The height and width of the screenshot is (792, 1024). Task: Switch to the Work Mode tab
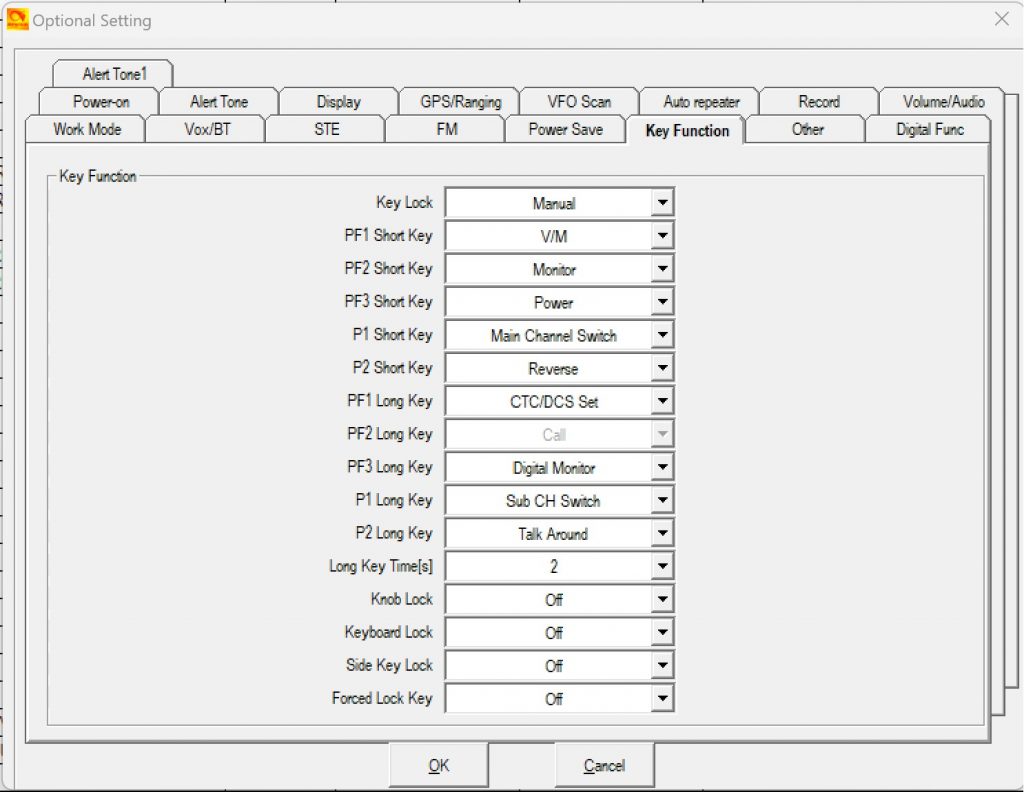click(87, 129)
